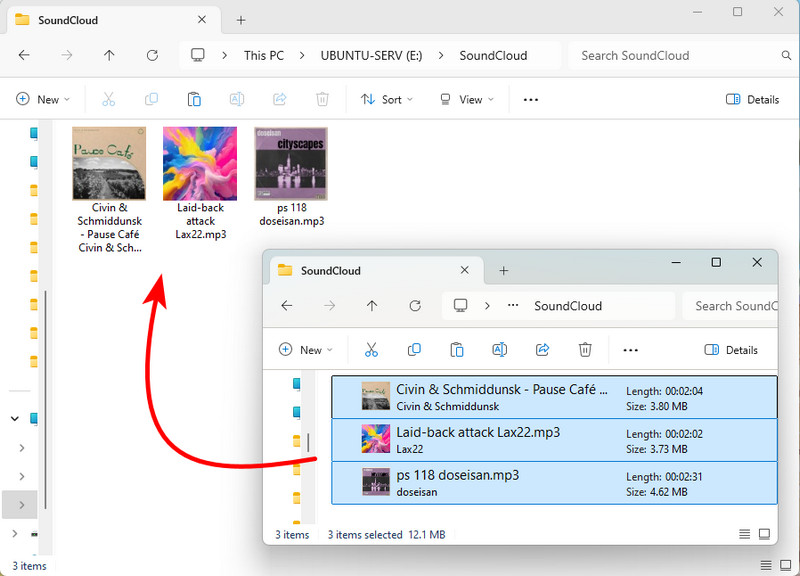The image size is (800, 576).
Task: Select ps 118 doseisan.mp3 list row
Action: (554, 483)
